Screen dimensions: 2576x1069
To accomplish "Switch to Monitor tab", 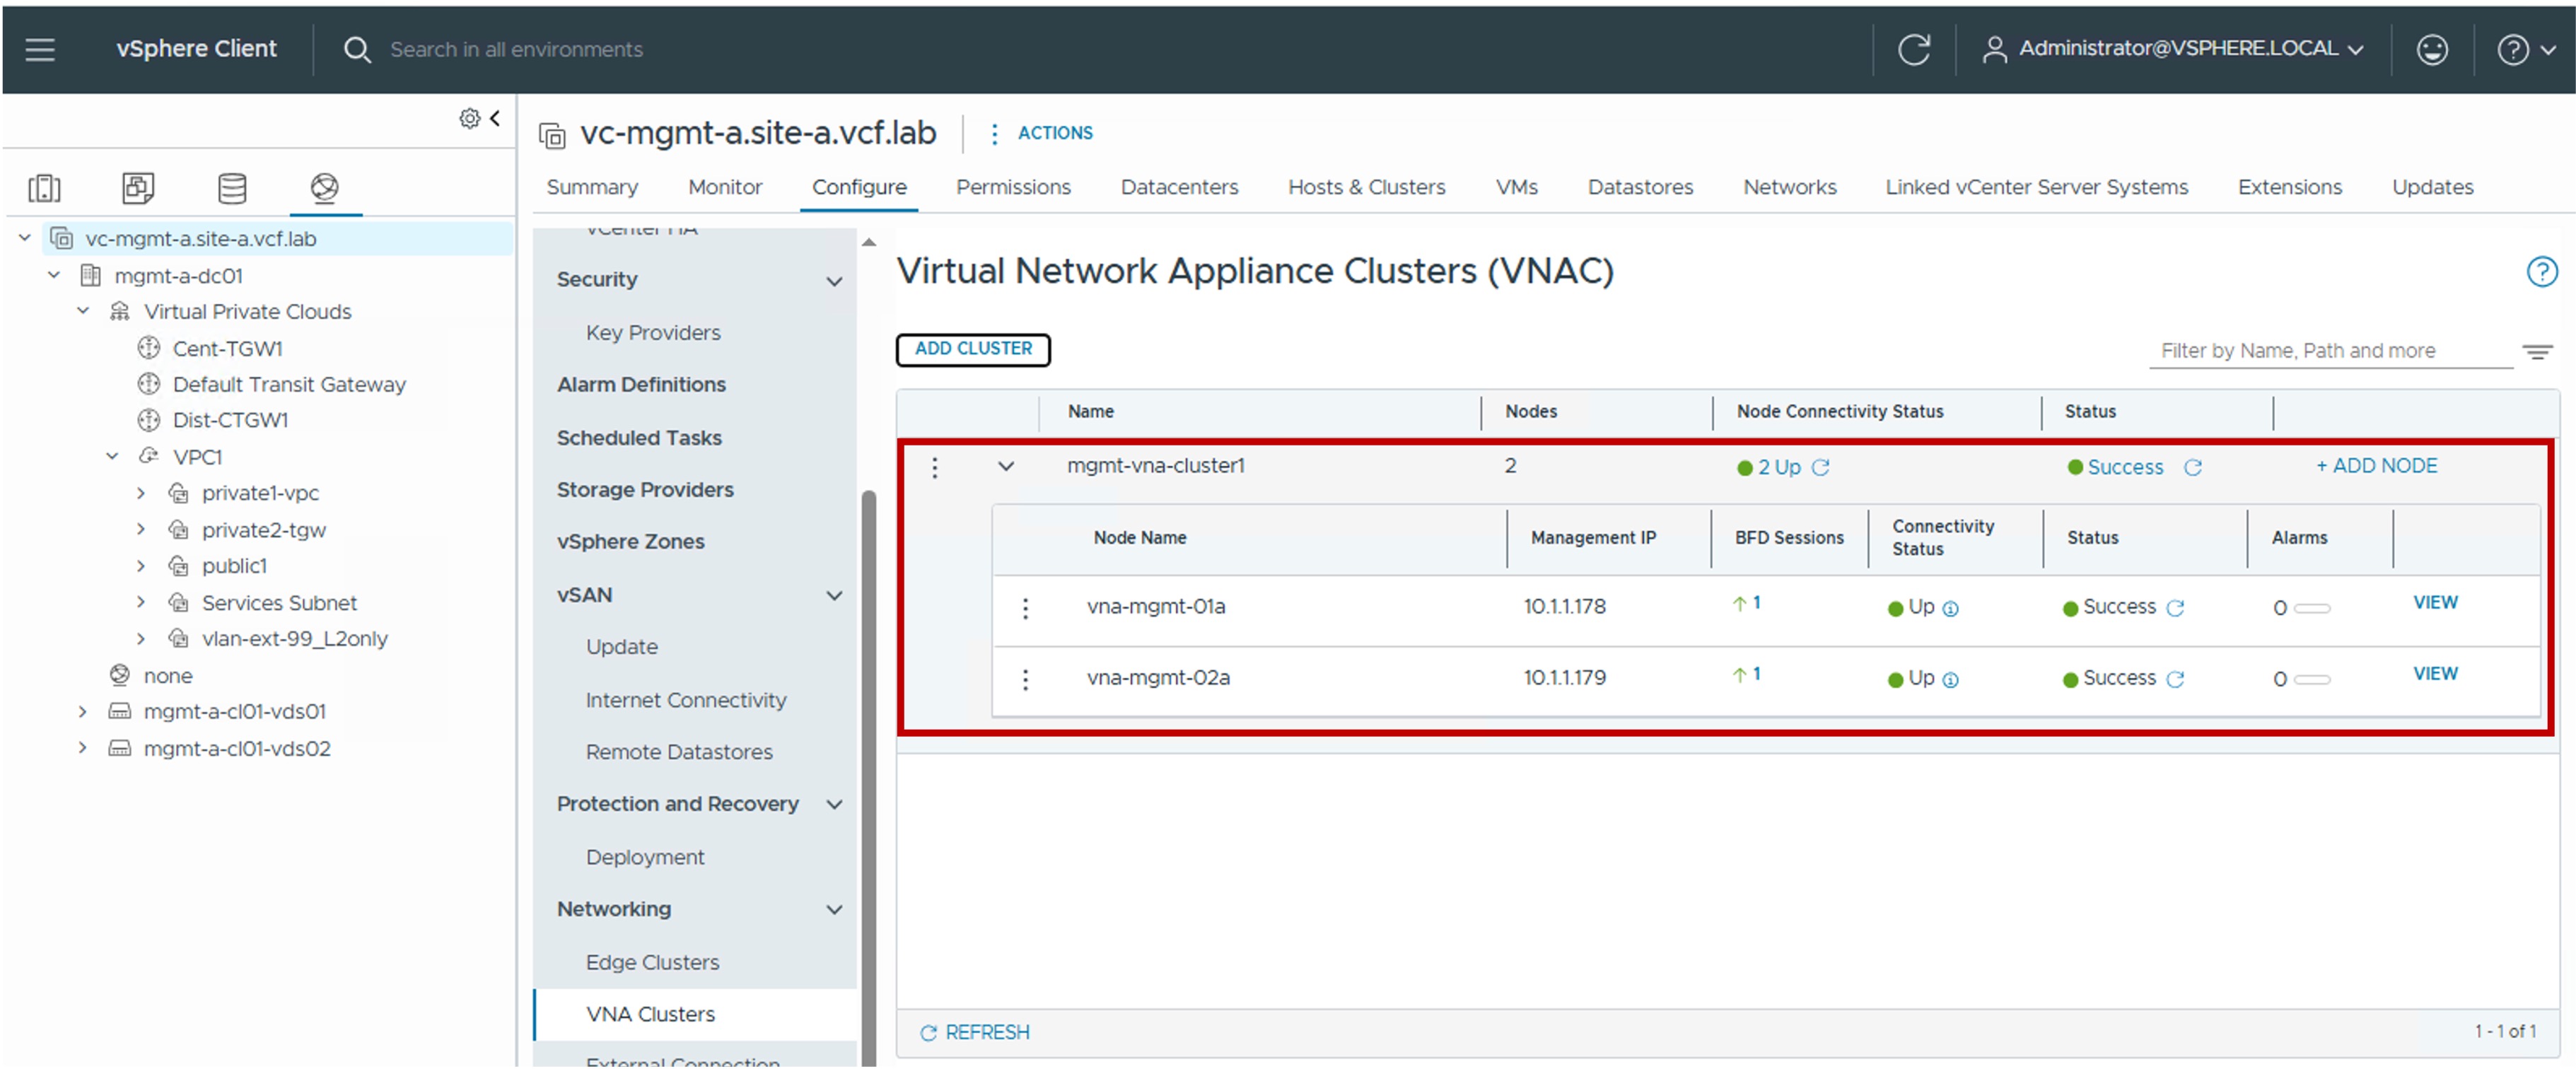I will coord(725,187).
